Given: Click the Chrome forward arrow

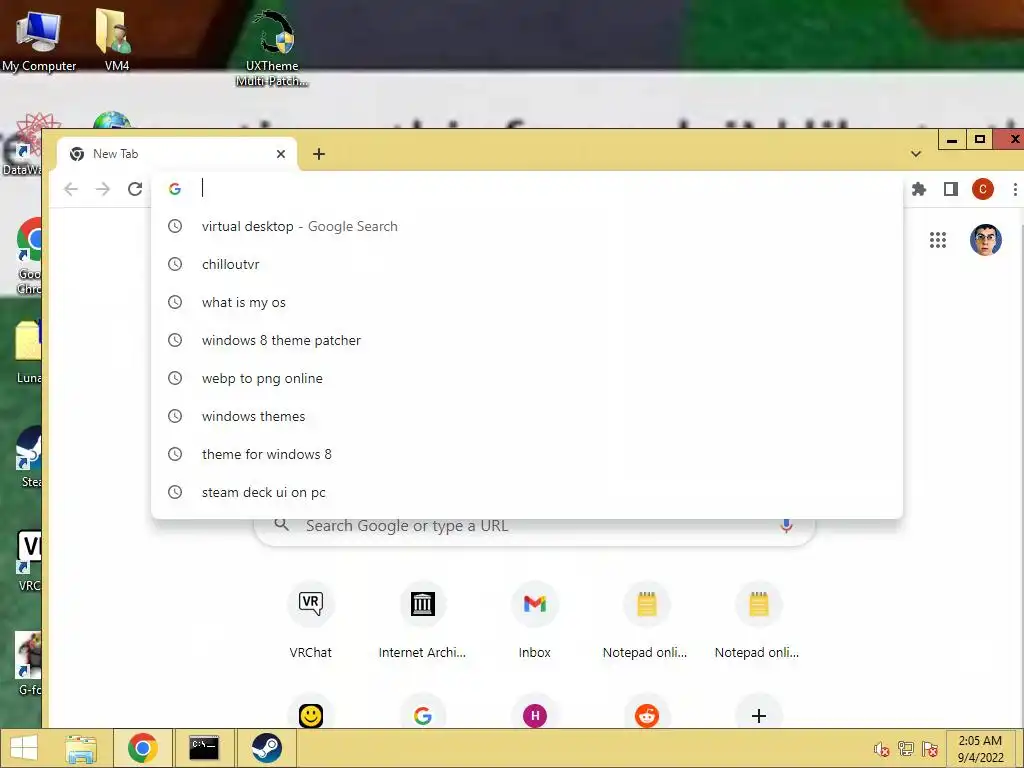Looking at the screenshot, I should pos(103,189).
